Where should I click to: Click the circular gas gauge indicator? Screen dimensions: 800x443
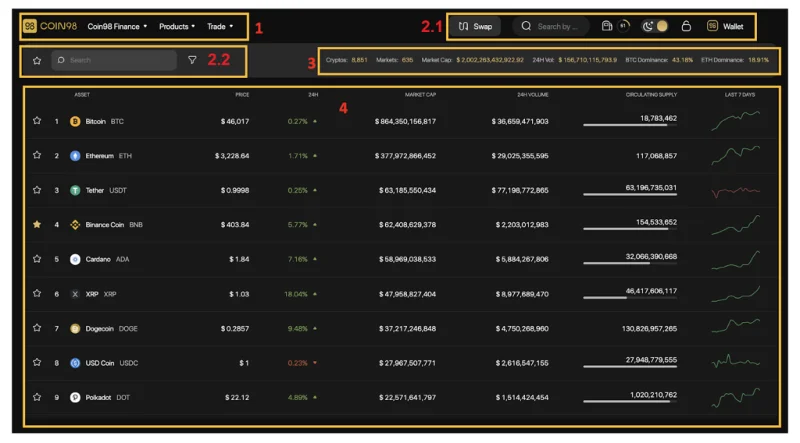(623, 26)
